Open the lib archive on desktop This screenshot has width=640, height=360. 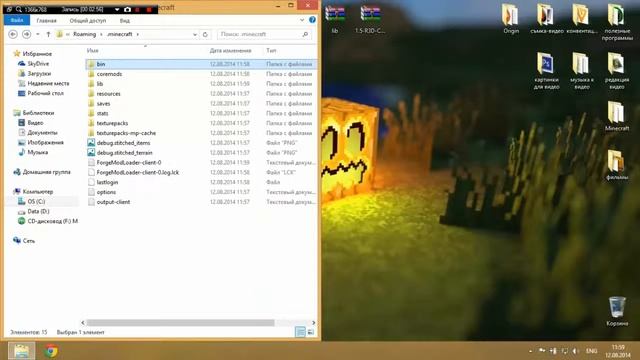[335, 19]
